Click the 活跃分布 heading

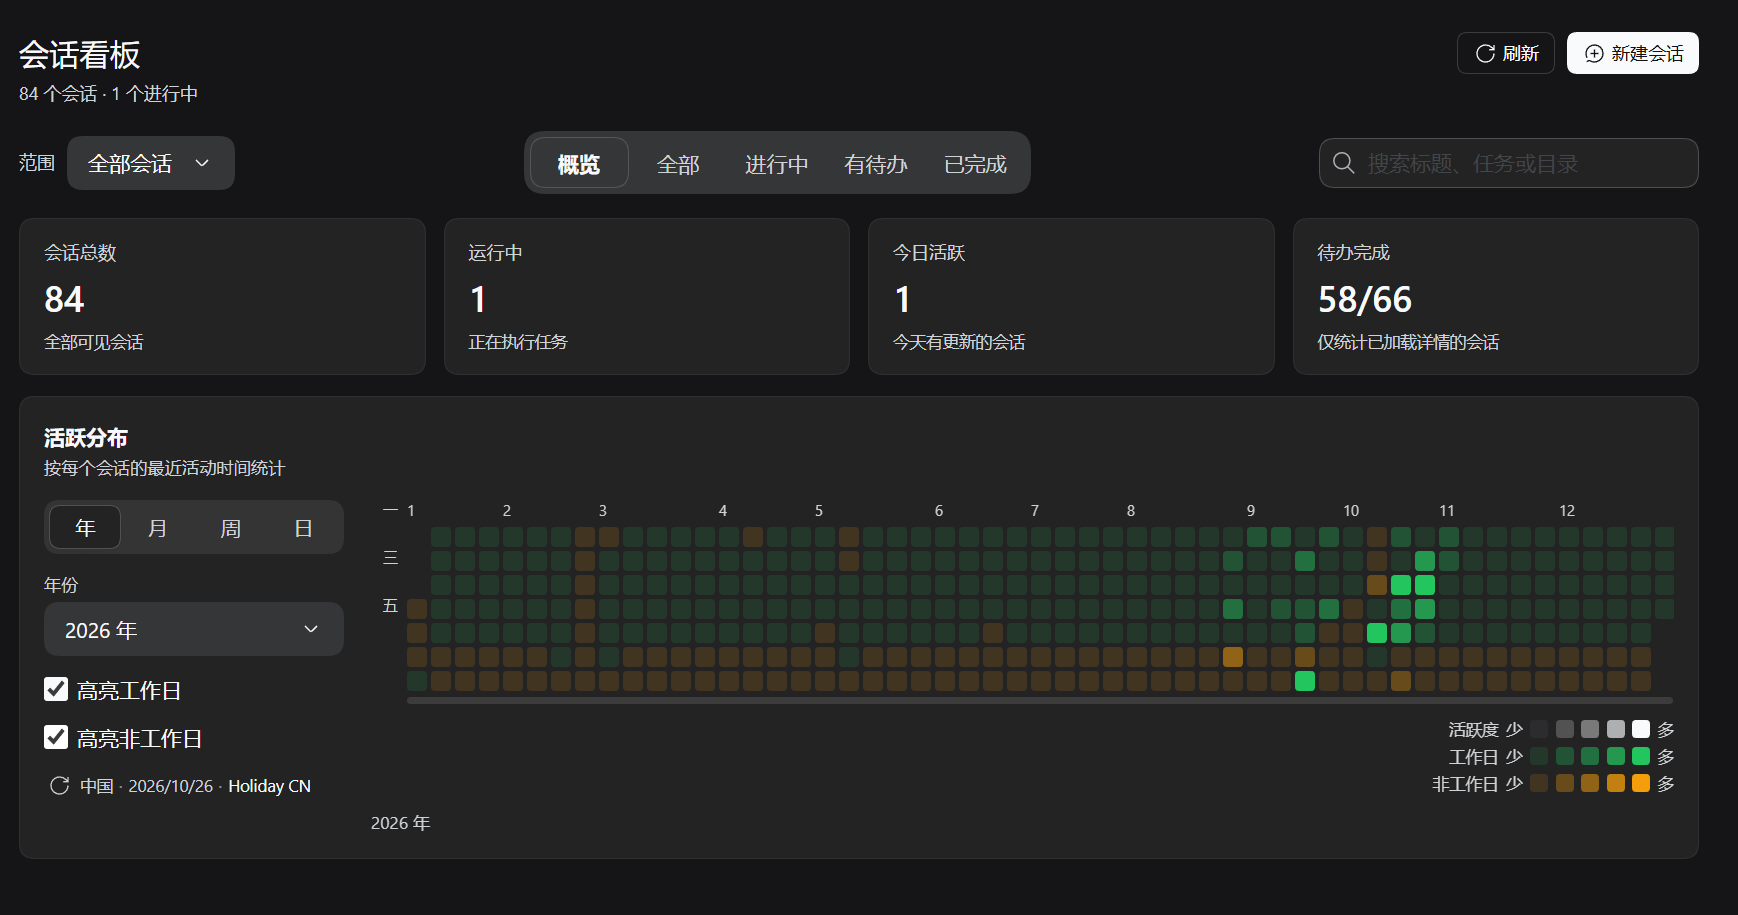point(86,437)
